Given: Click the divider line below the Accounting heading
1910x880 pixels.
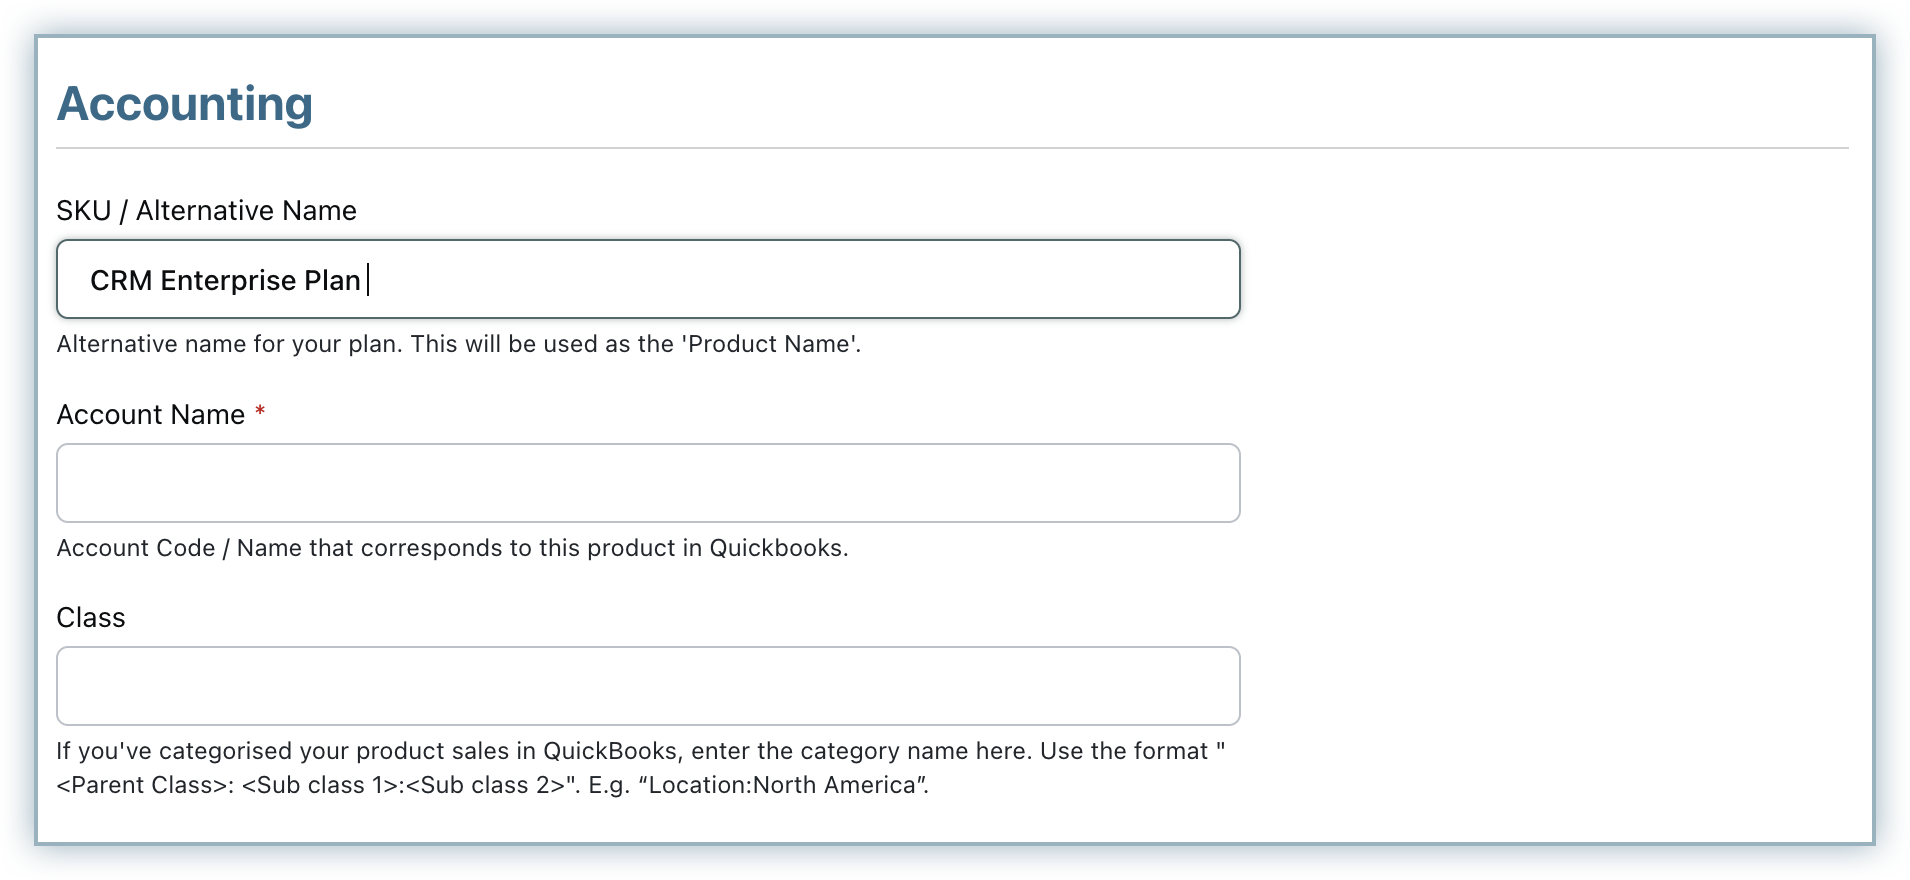Looking at the screenshot, I should click(x=952, y=148).
